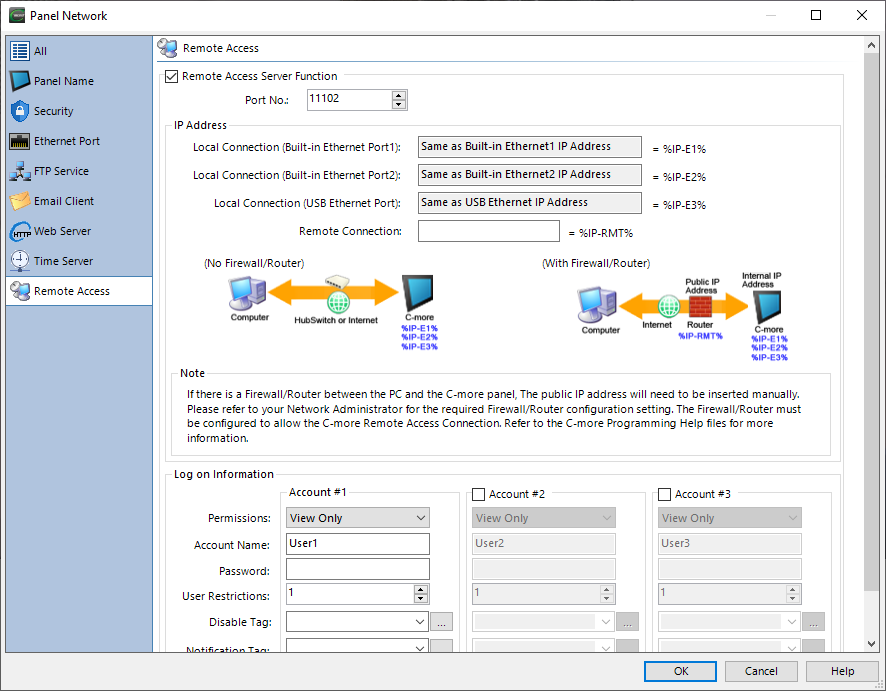
Task: Click the Ethernet Port jack icon
Action: point(20,141)
